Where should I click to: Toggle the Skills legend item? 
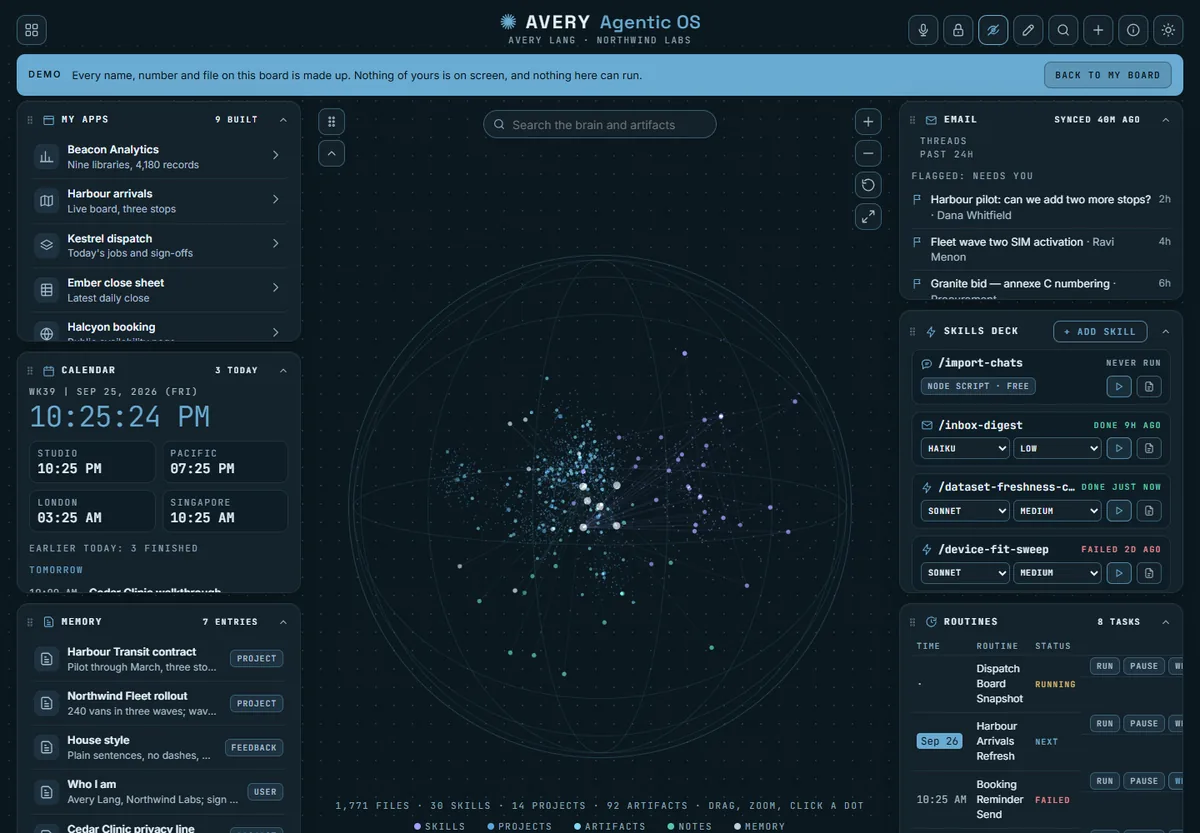[x=440, y=827]
